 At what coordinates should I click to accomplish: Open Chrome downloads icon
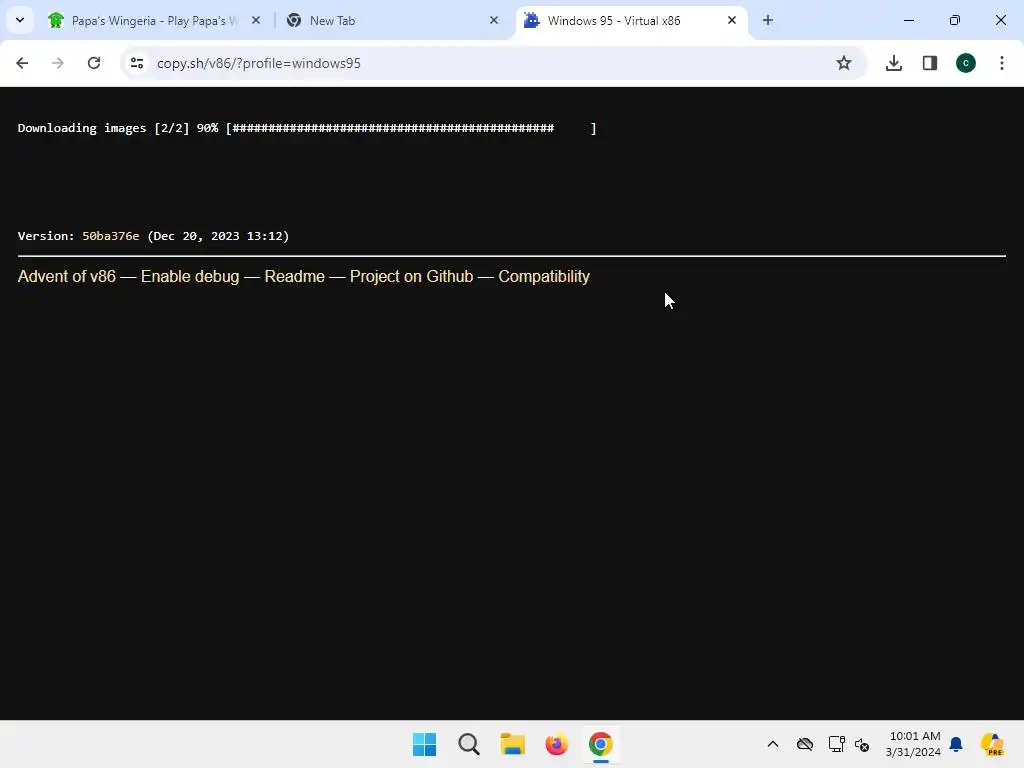tap(893, 63)
